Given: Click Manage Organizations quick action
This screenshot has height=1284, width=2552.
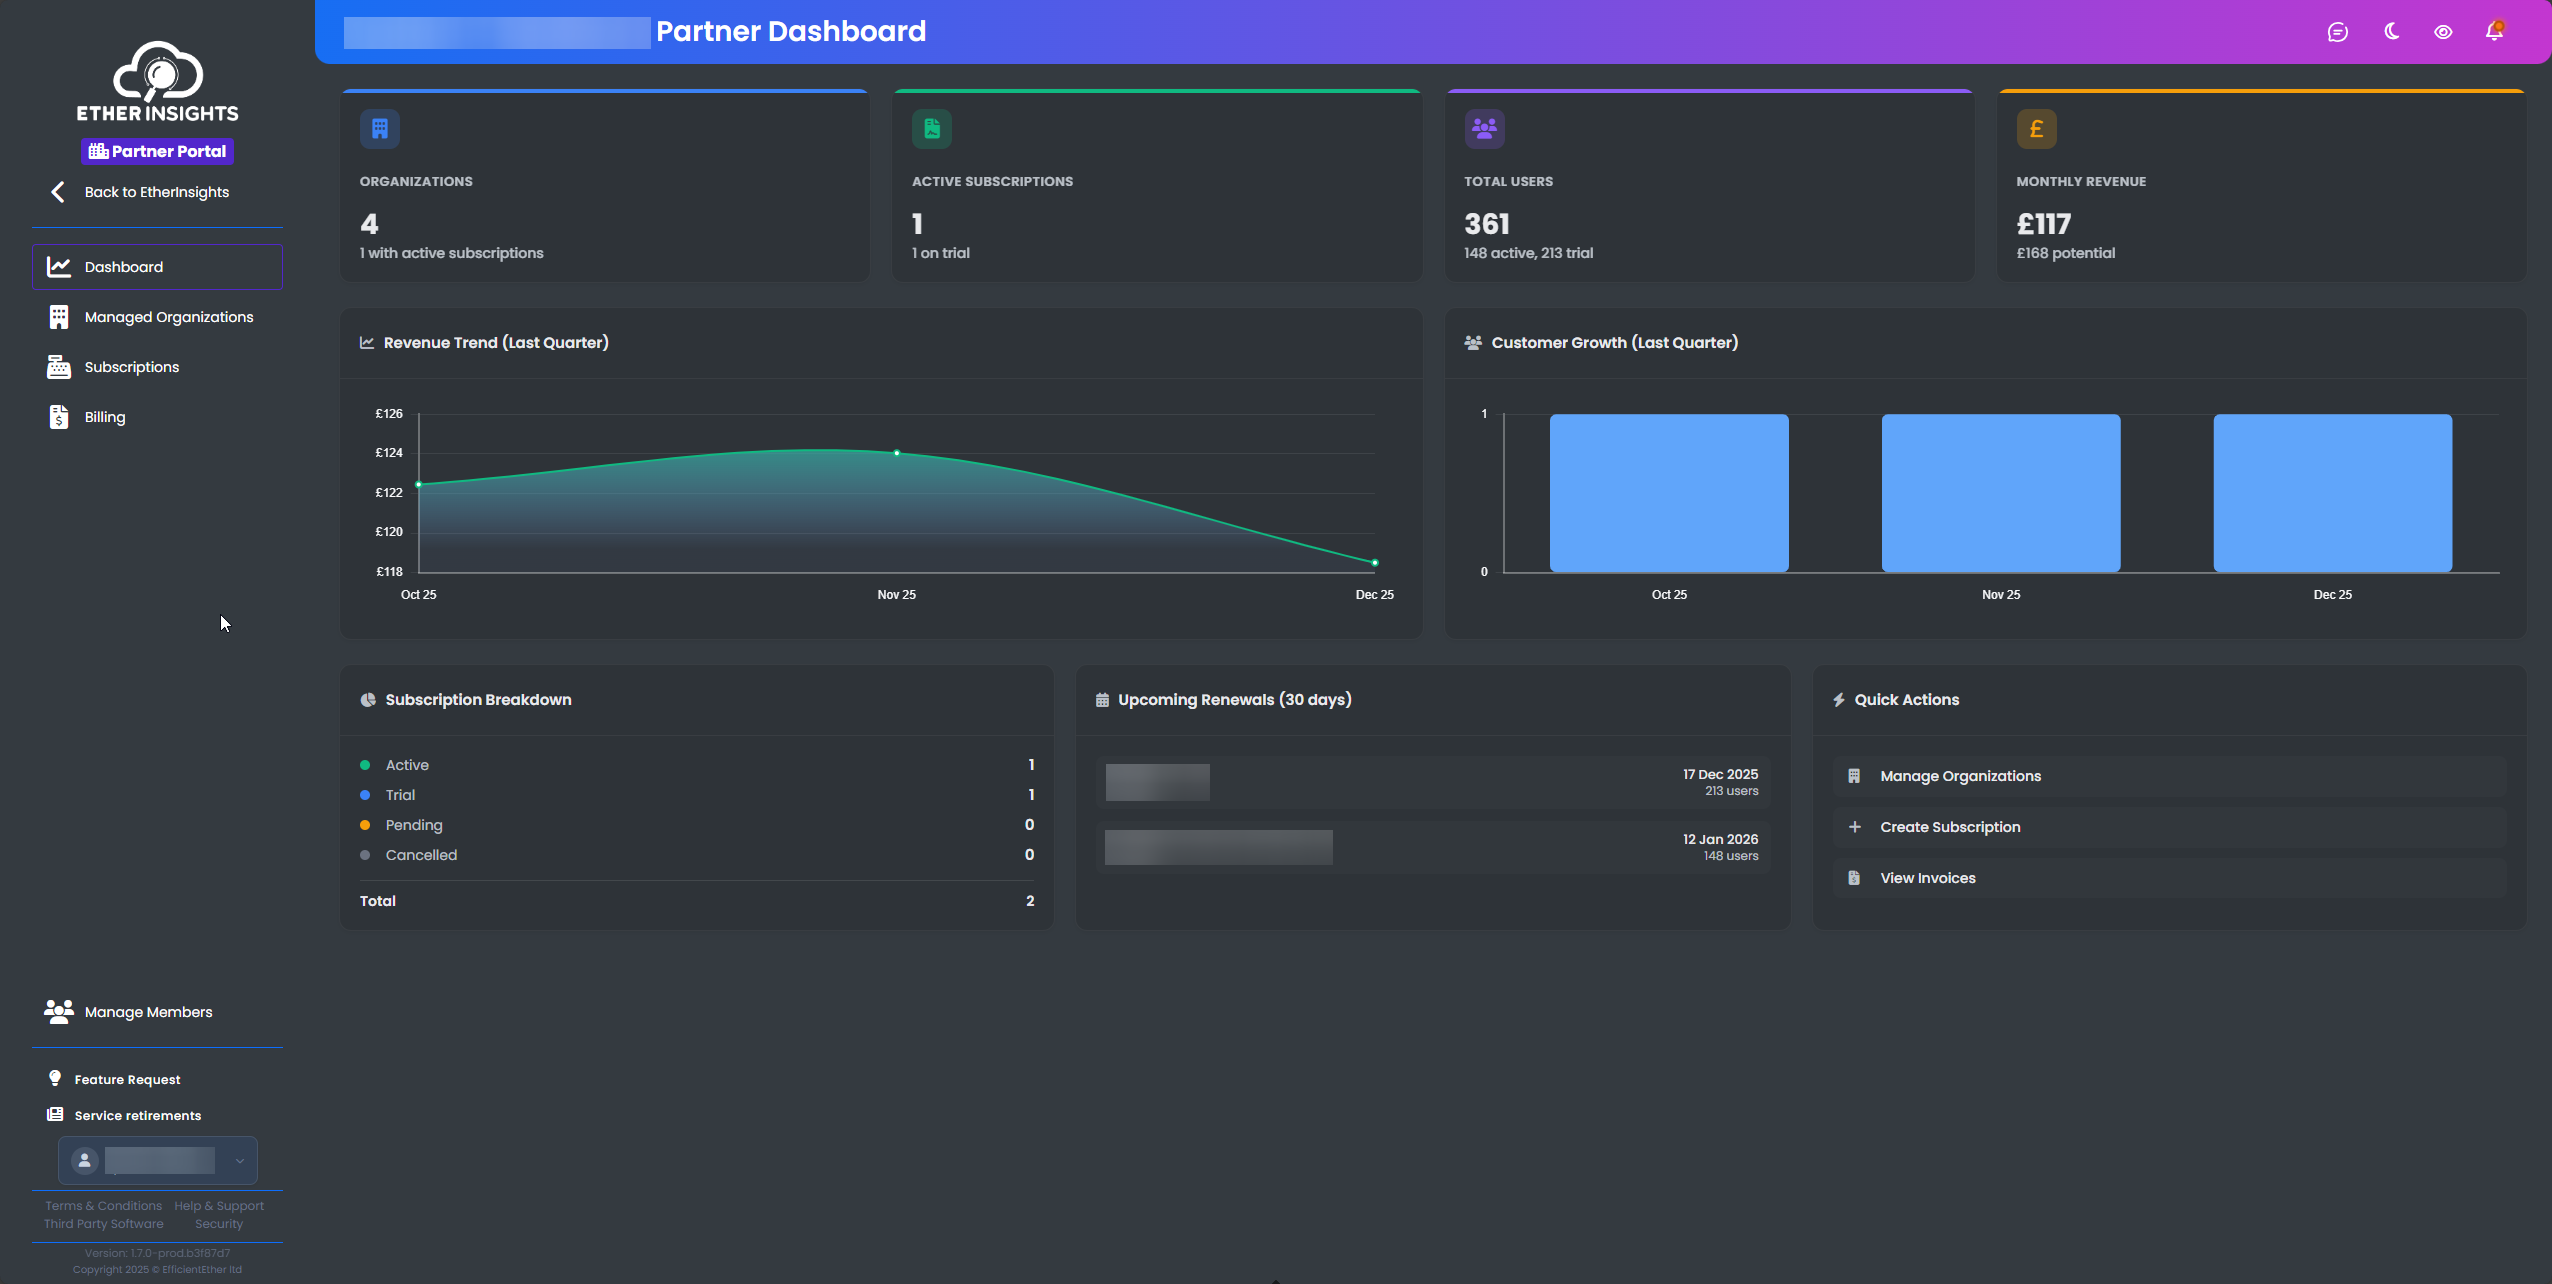Looking at the screenshot, I should point(2170,776).
